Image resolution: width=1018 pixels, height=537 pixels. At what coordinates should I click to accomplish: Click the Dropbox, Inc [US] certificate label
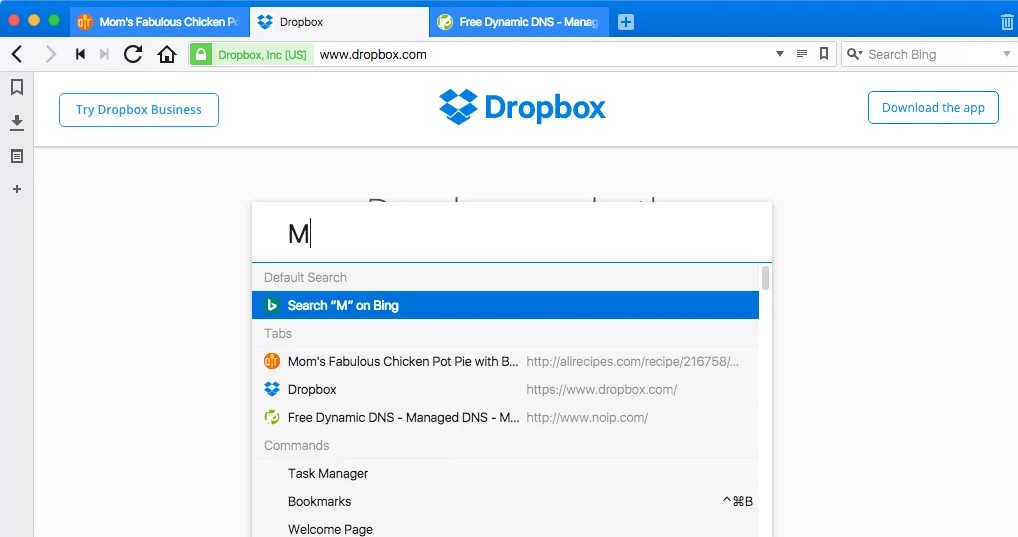point(262,55)
